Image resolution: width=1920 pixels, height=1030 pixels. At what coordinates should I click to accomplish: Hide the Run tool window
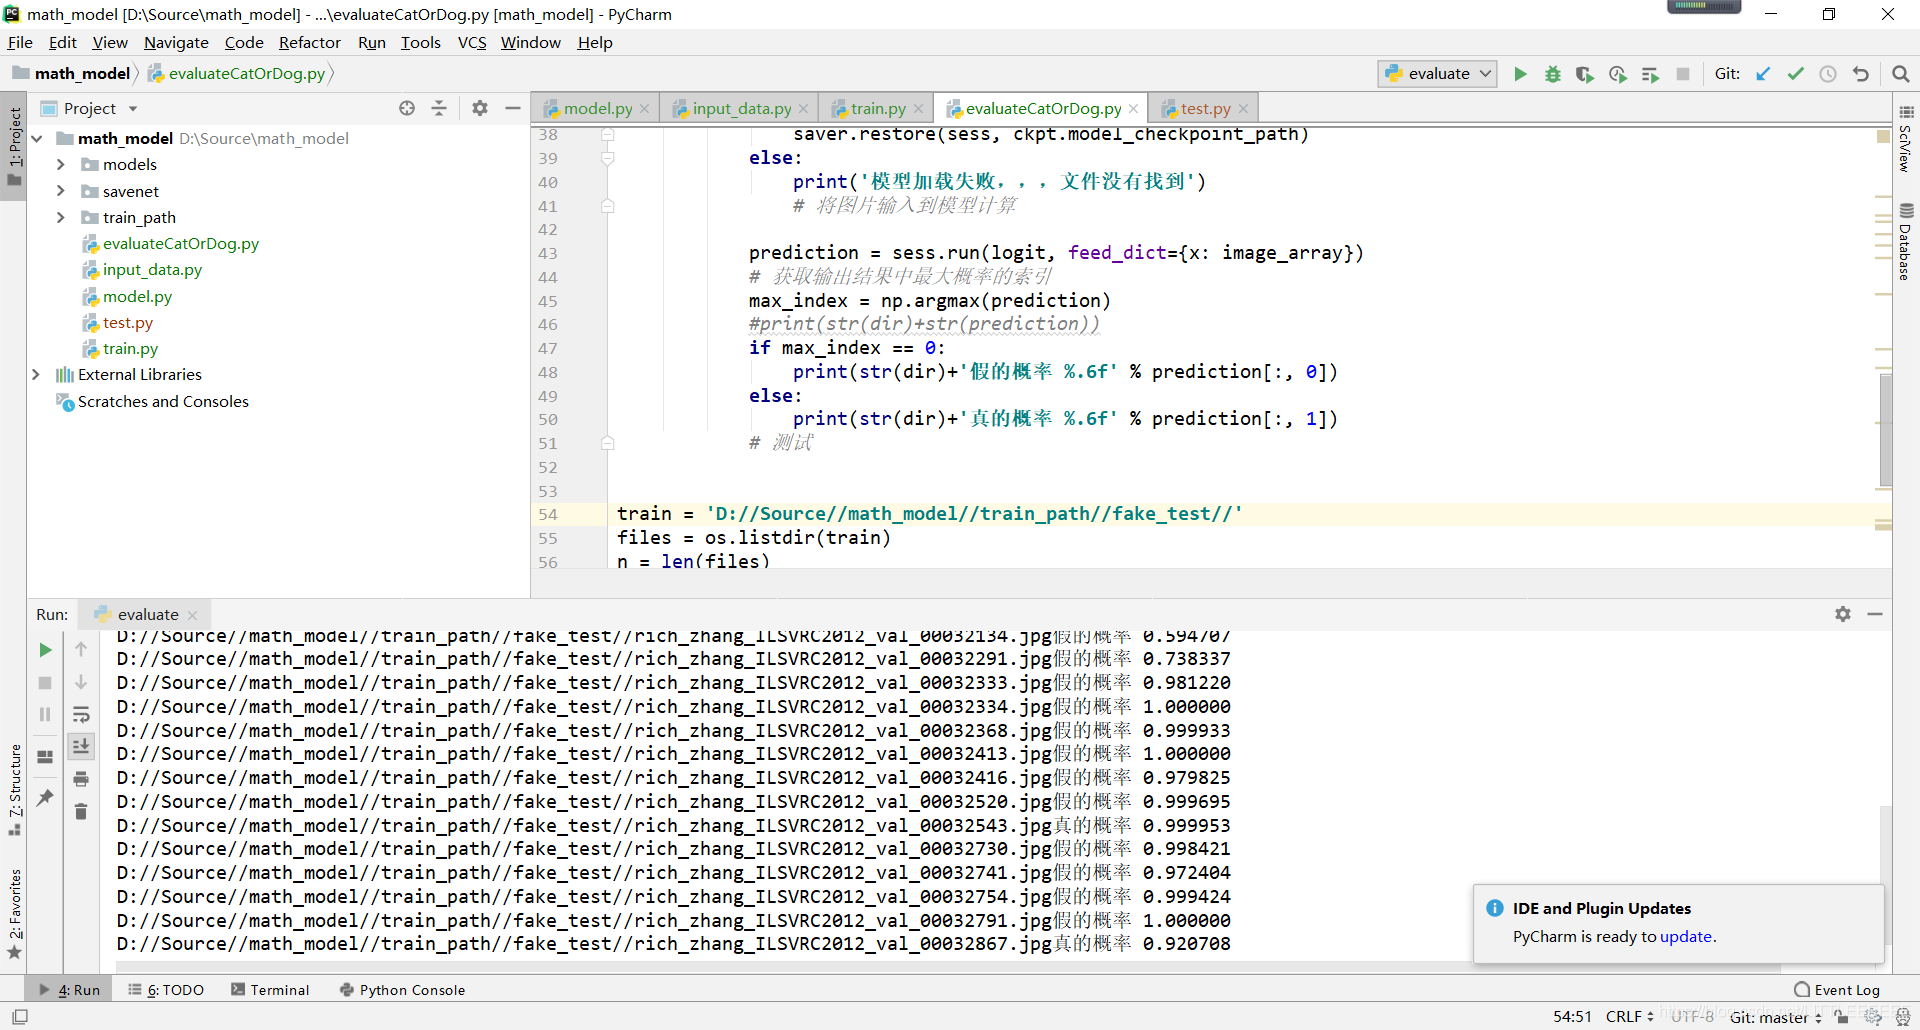(1875, 614)
